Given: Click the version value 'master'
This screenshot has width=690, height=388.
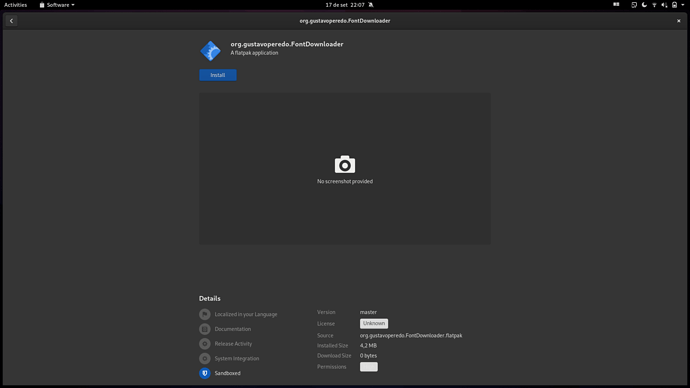Looking at the screenshot, I should coord(368,312).
